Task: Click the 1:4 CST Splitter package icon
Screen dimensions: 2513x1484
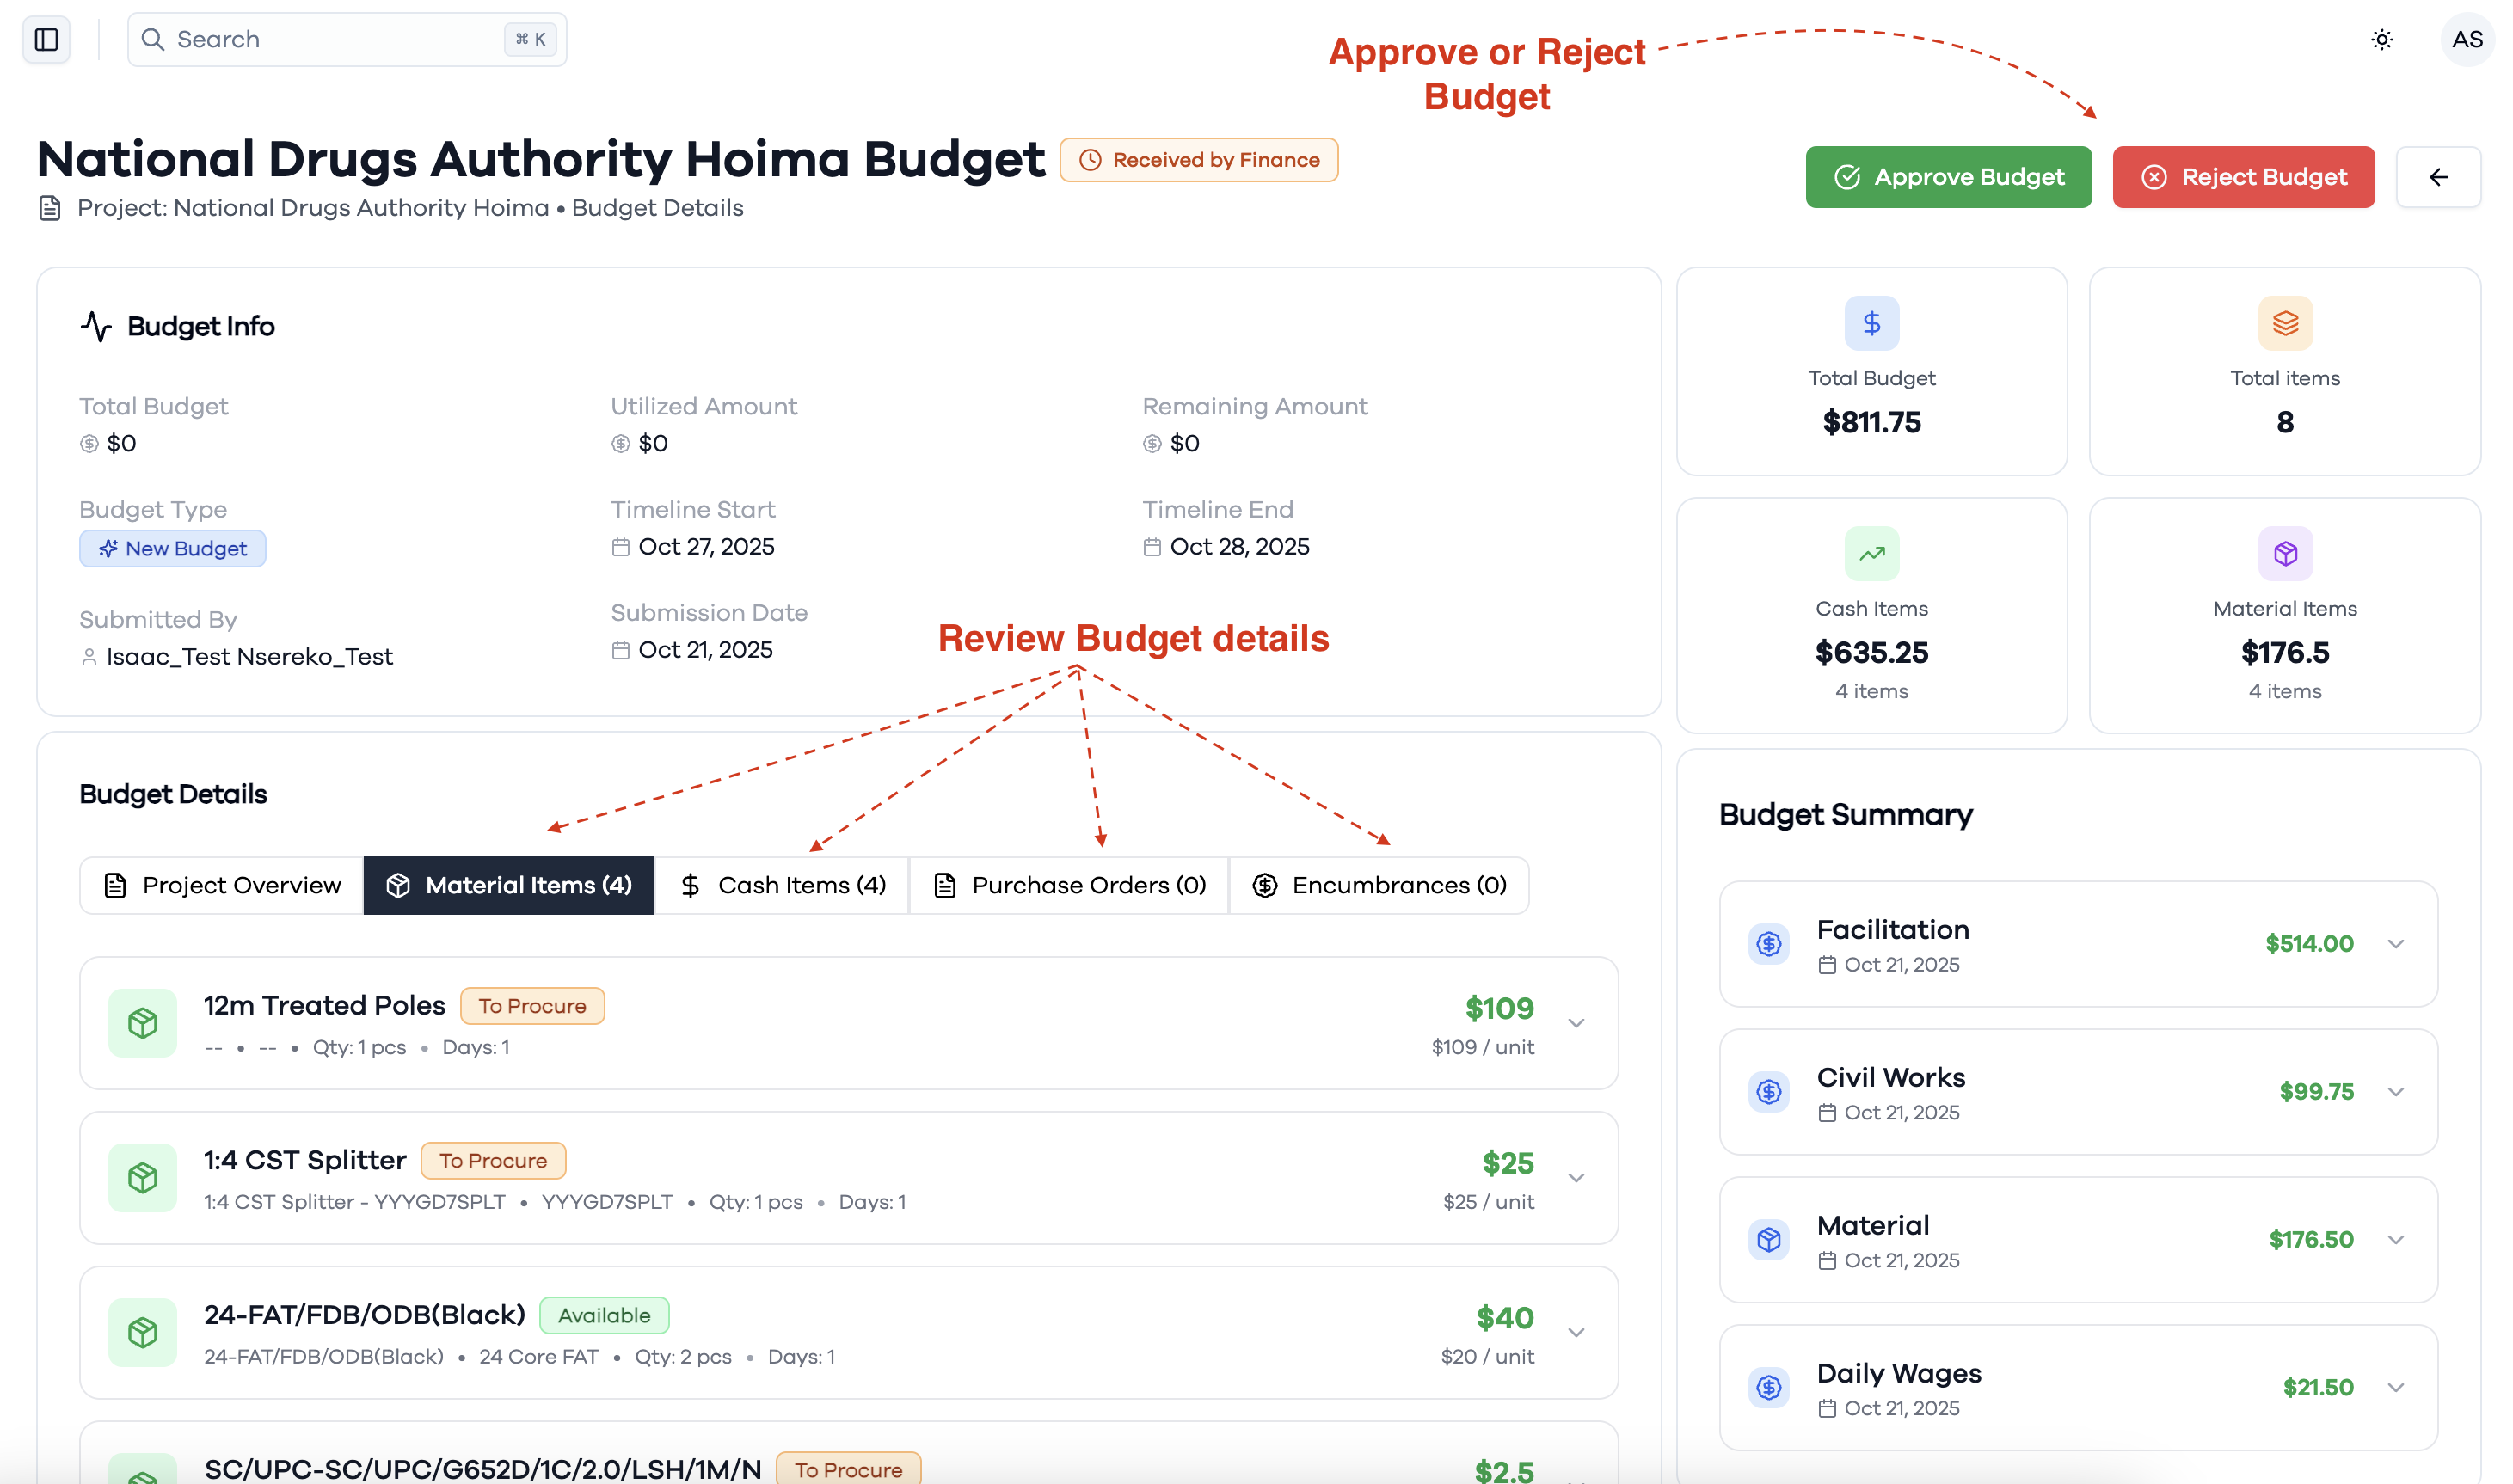Action: pos(143,1178)
